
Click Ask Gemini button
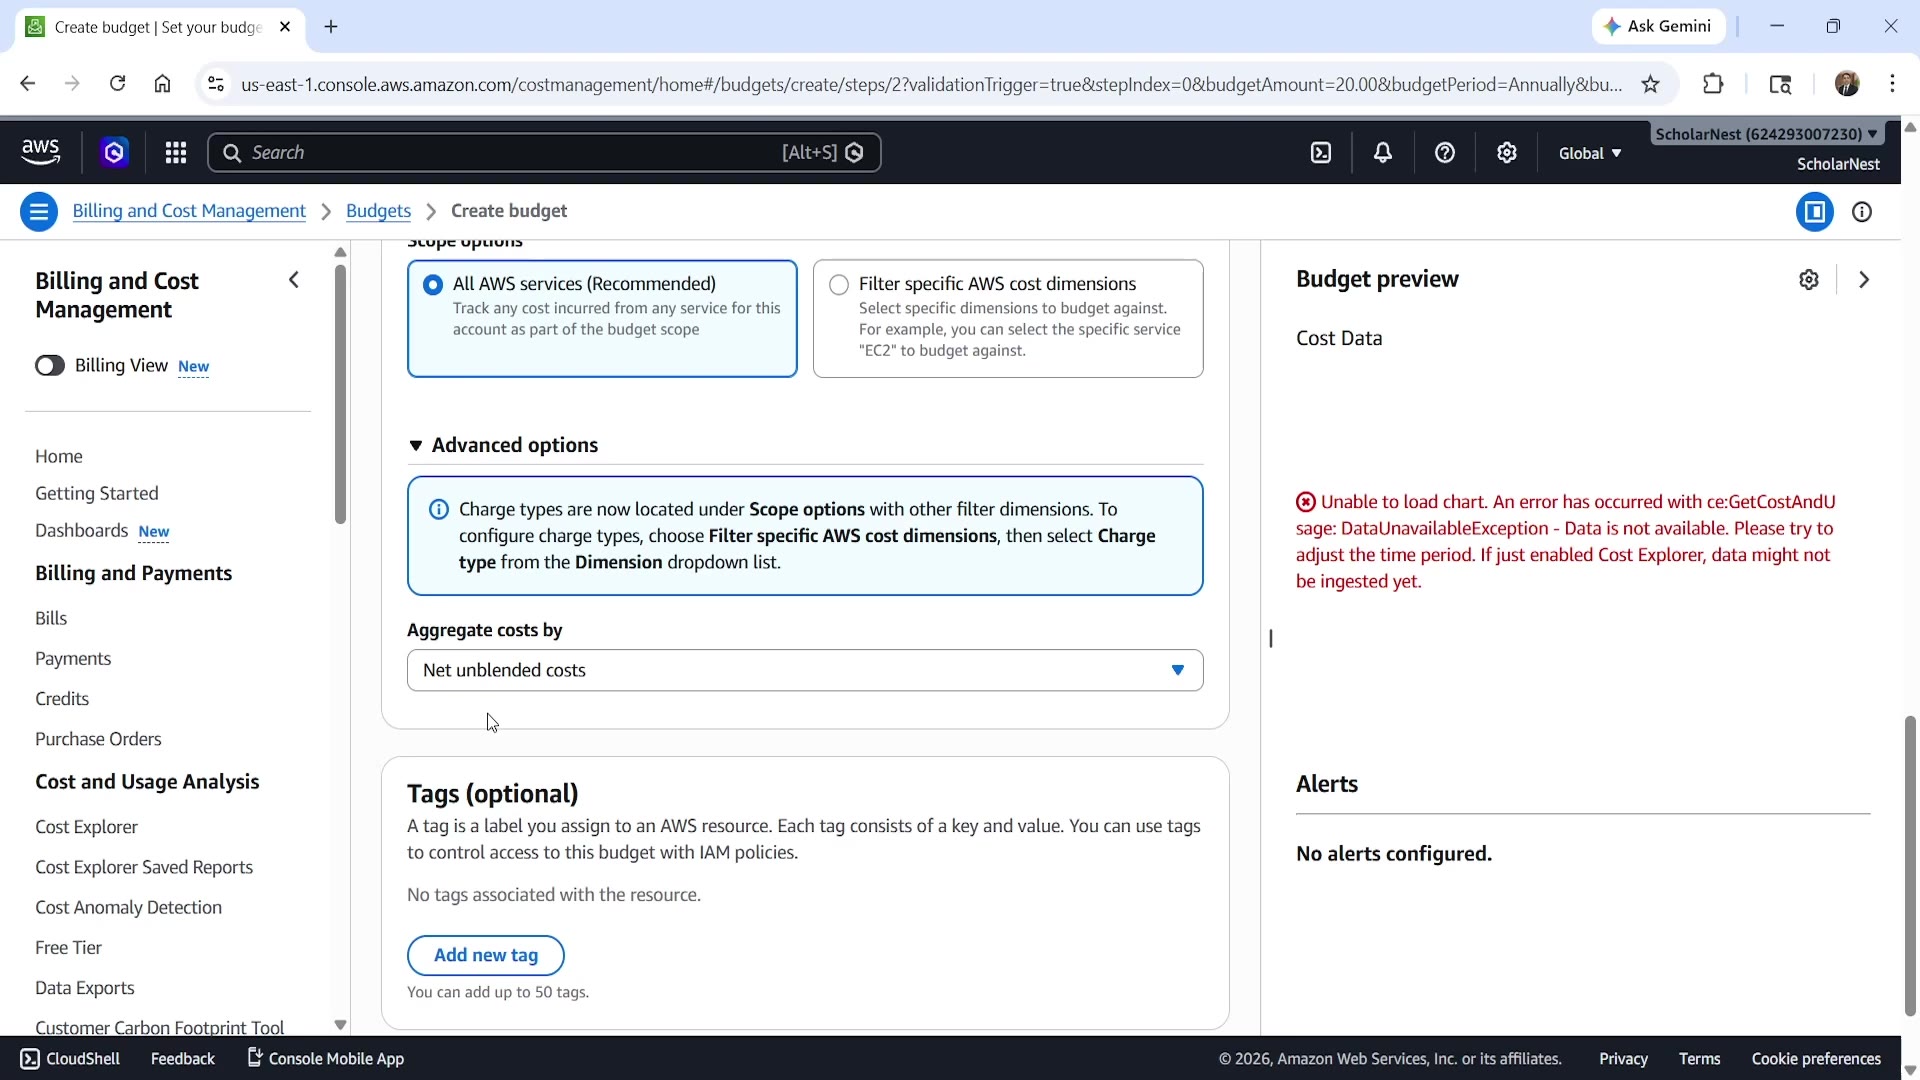pyautogui.click(x=1658, y=27)
